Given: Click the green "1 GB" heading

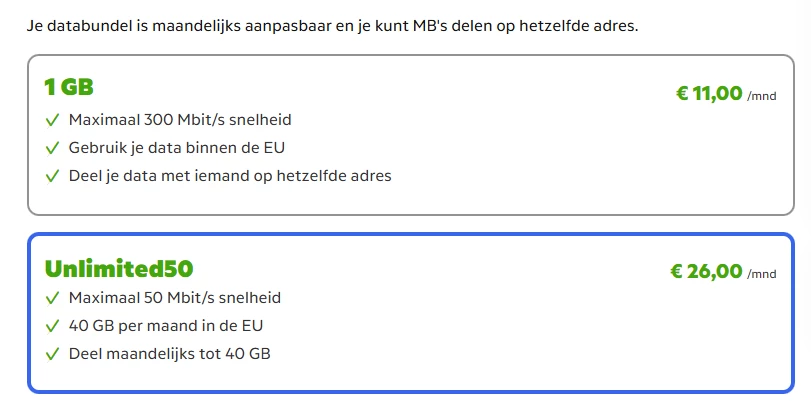Looking at the screenshot, I should coord(69,87).
